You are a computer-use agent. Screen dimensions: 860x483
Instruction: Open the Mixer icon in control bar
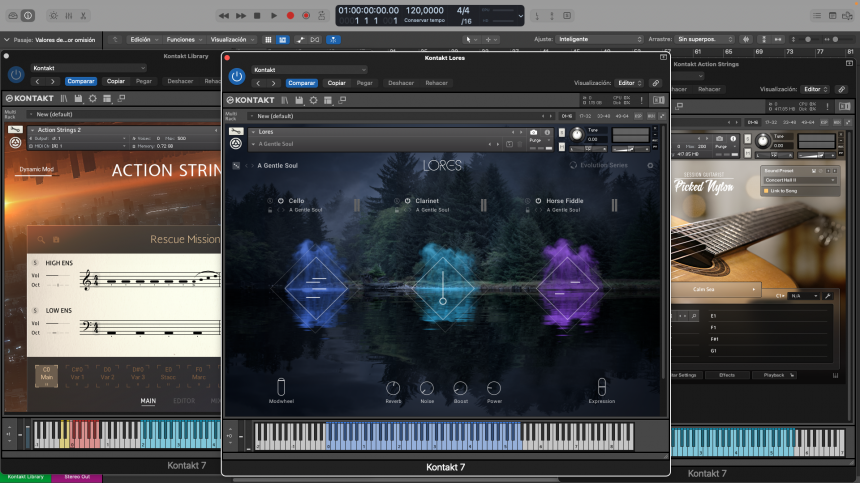click(69, 16)
